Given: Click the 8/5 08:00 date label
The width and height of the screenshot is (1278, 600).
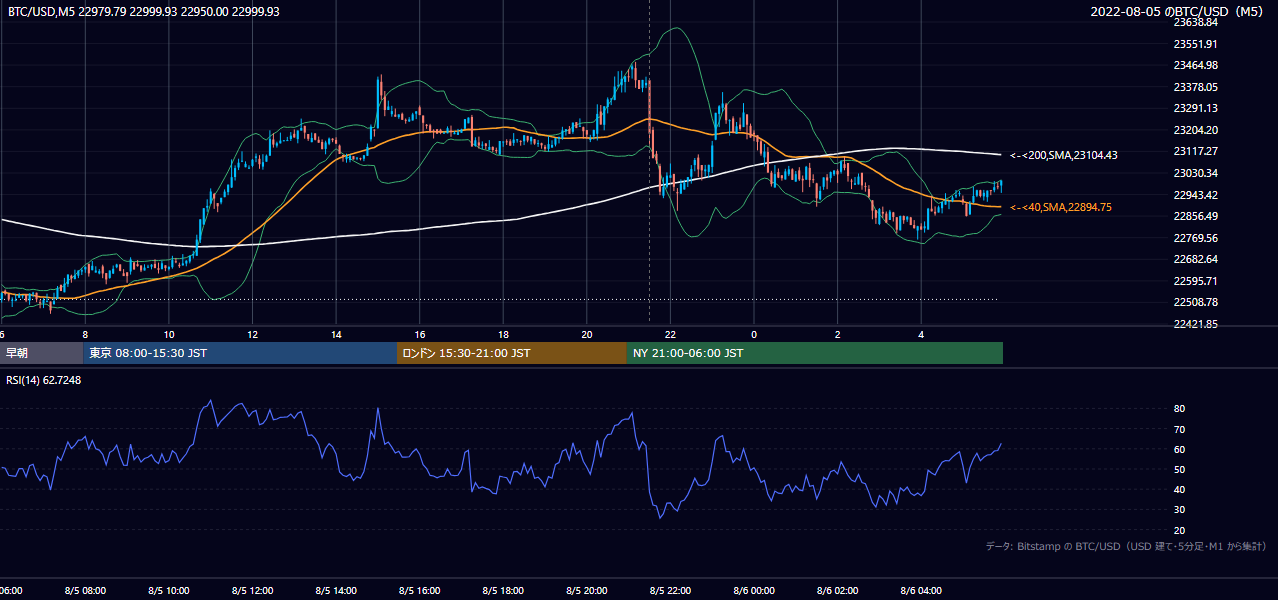Looking at the screenshot, I should pos(85,591).
